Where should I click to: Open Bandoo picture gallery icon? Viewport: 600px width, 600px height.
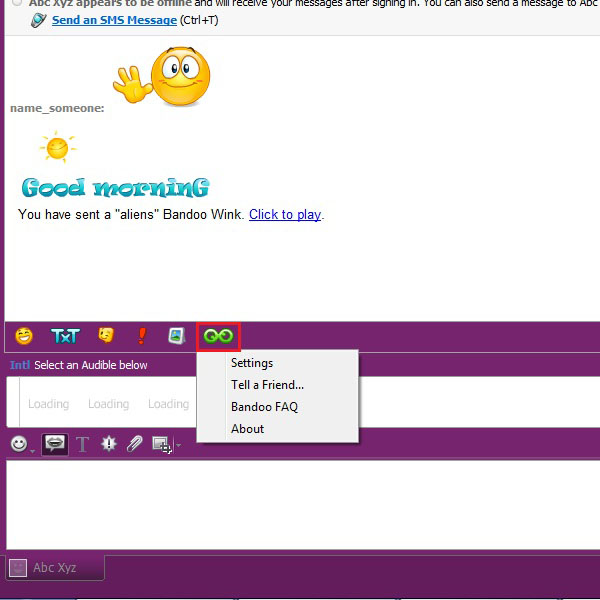click(177, 336)
